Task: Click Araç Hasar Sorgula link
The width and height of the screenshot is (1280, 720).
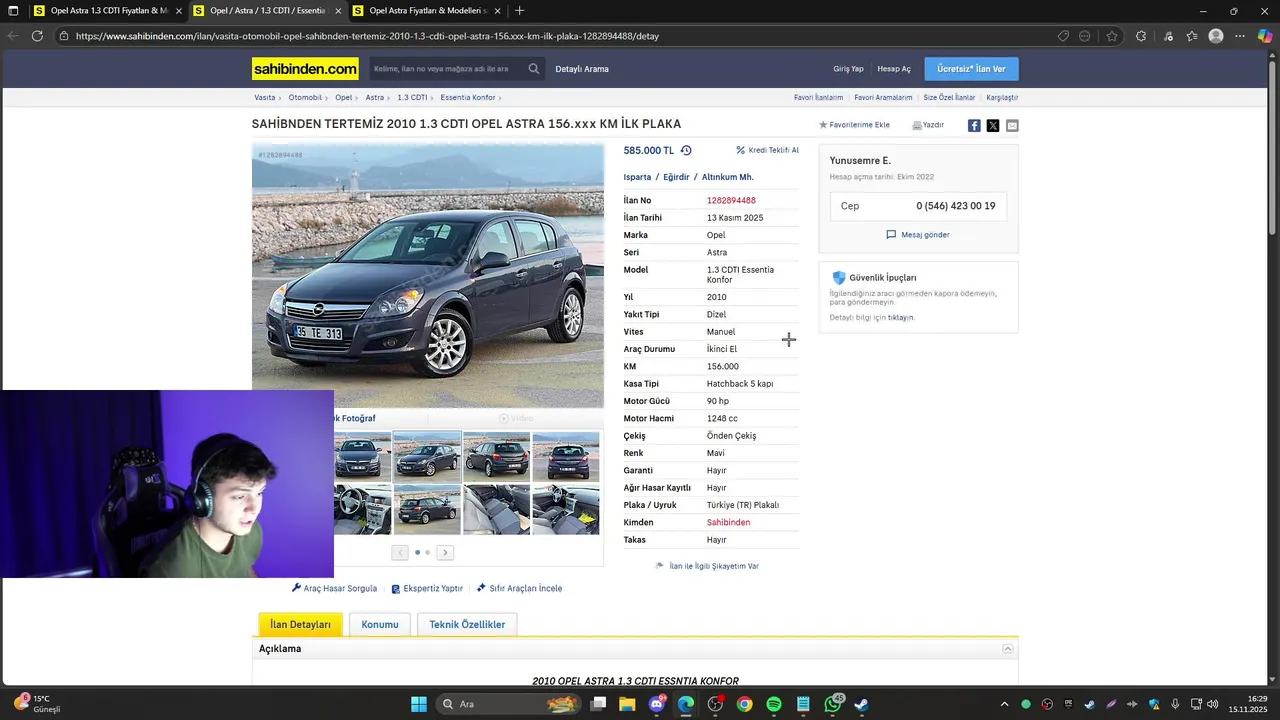Action: (x=335, y=588)
